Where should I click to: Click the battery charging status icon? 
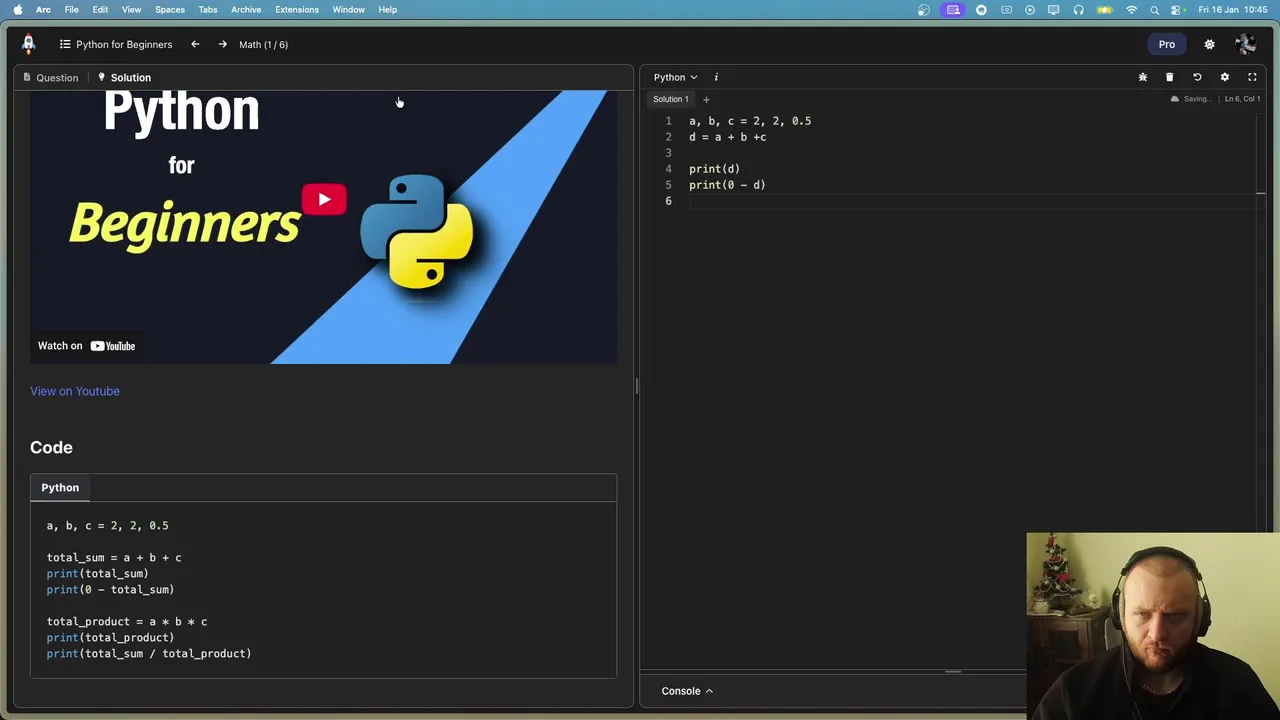pos(1104,10)
